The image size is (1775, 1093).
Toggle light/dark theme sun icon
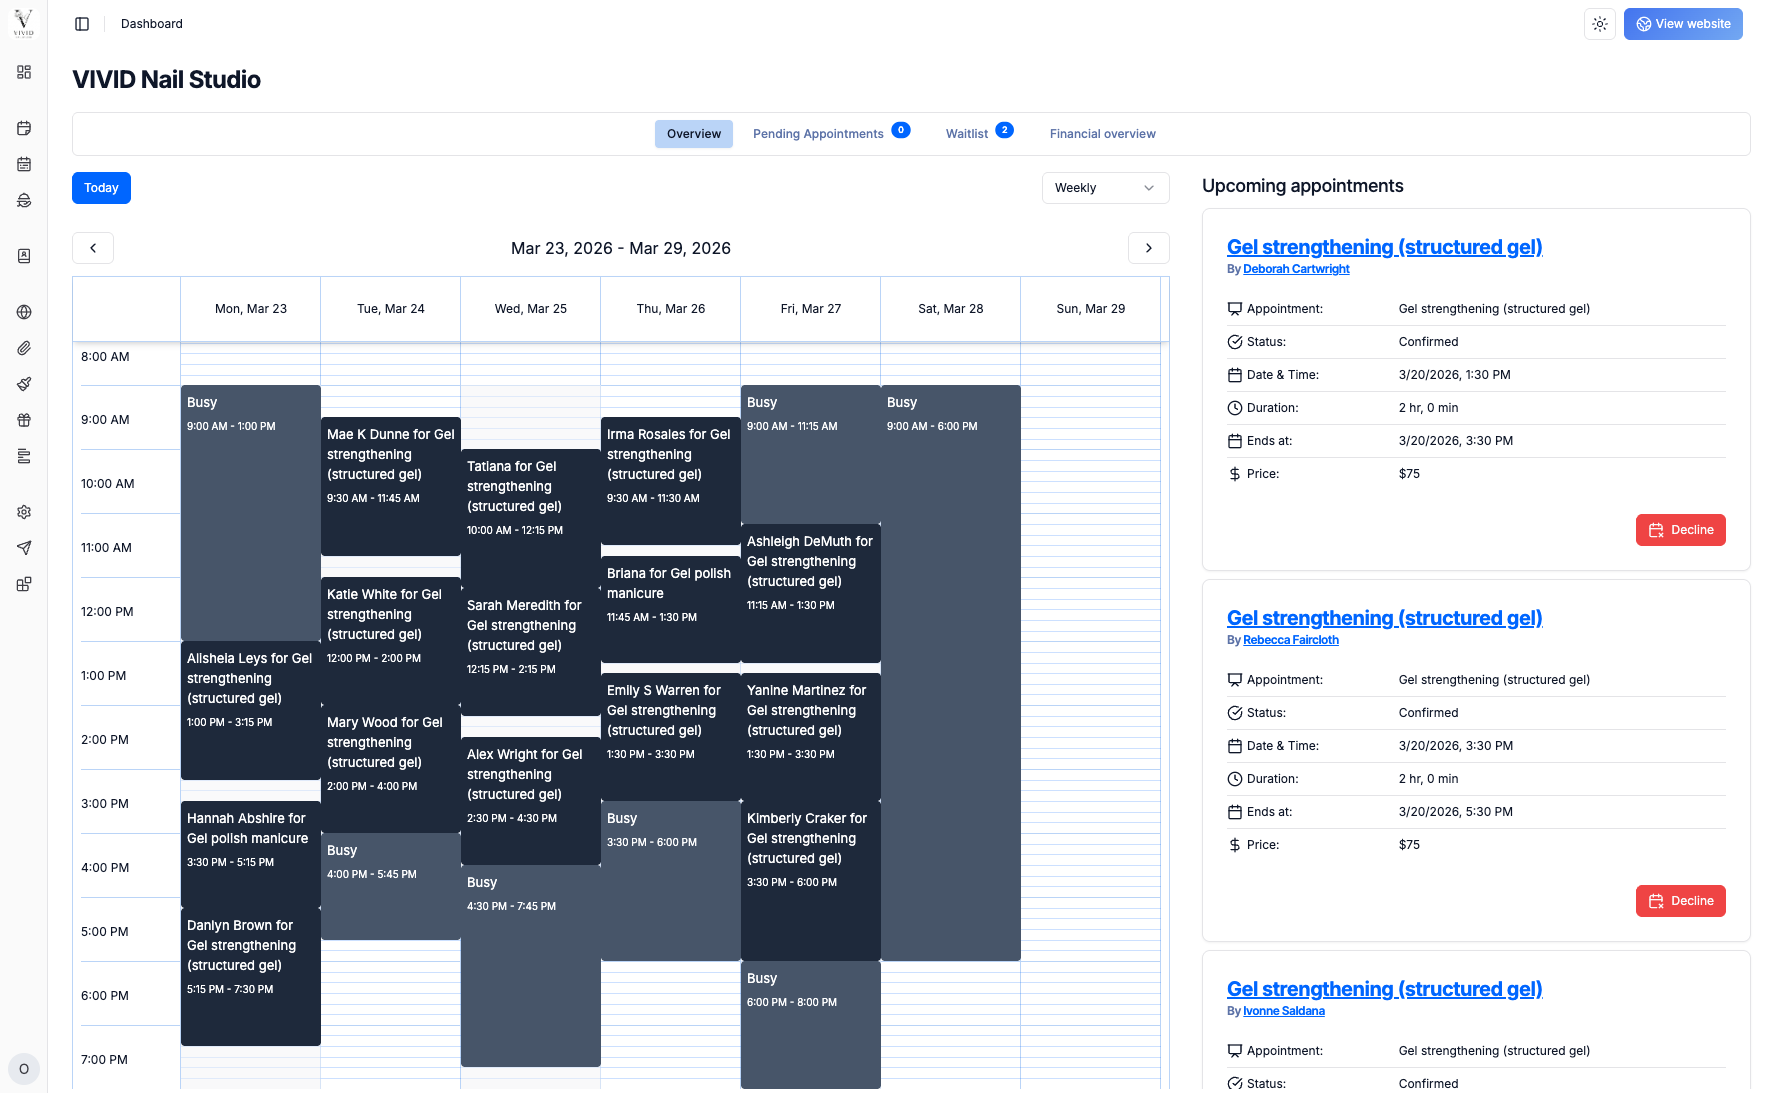tap(1600, 24)
